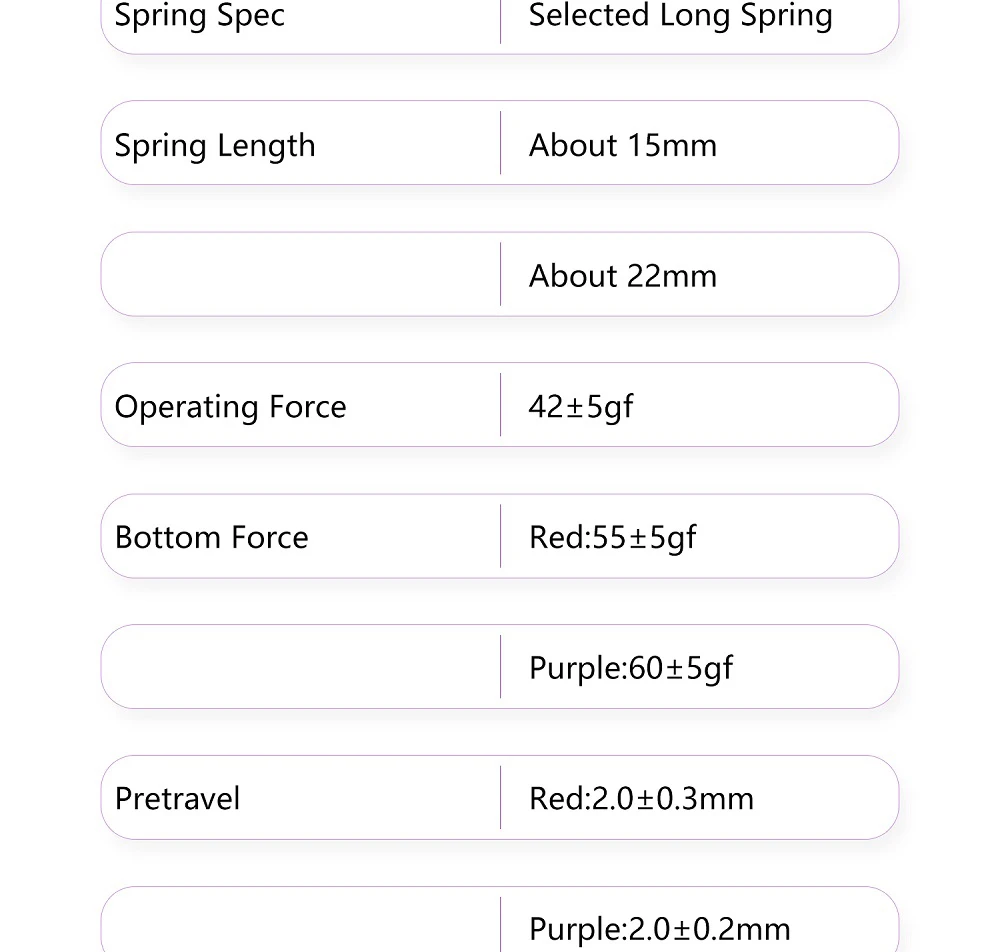This screenshot has width=1000, height=952.
Task: Click the "Operating Force" label
Action: point(230,407)
